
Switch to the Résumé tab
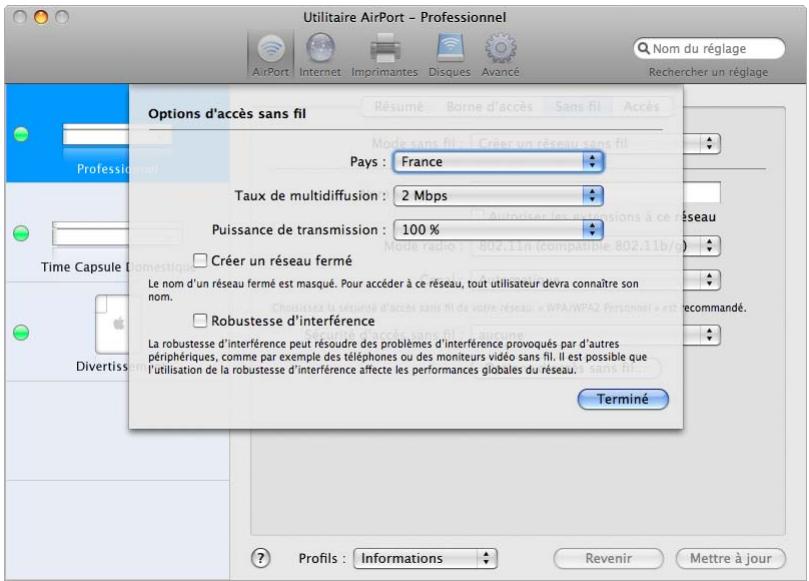point(399,107)
